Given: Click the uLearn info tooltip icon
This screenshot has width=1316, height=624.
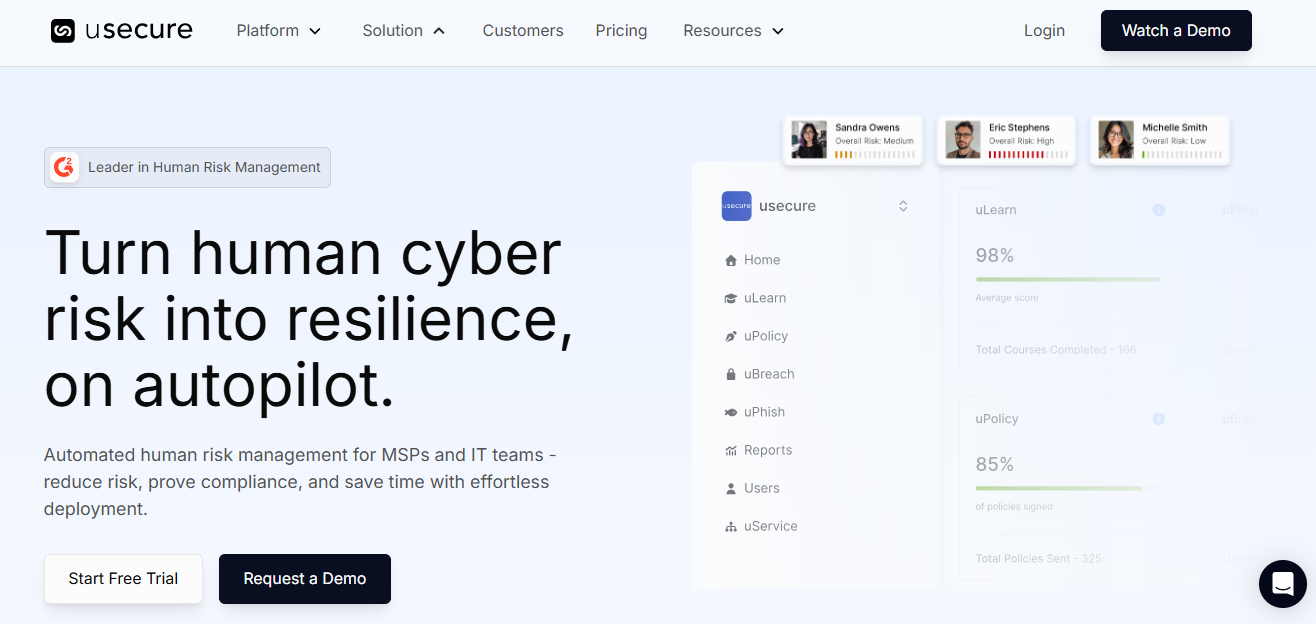Looking at the screenshot, I should click(x=1159, y=210).
